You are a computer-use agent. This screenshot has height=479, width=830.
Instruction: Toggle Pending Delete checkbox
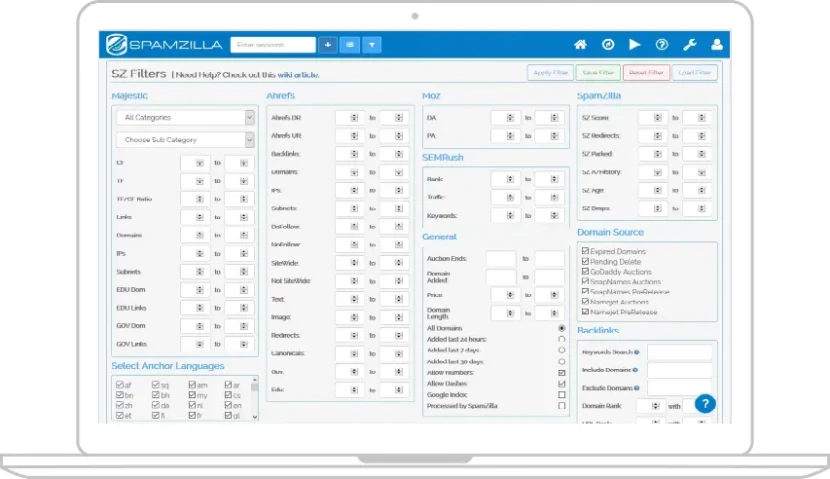pos(585,261)
